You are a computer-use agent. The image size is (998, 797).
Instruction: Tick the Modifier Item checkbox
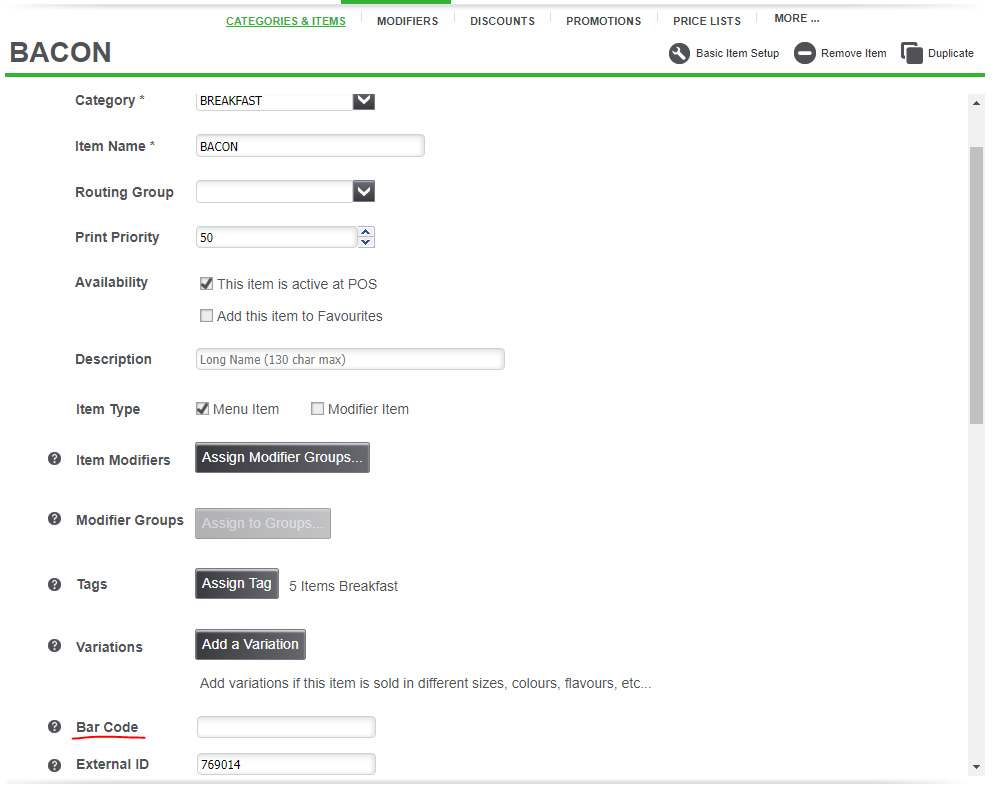point(318,409)
